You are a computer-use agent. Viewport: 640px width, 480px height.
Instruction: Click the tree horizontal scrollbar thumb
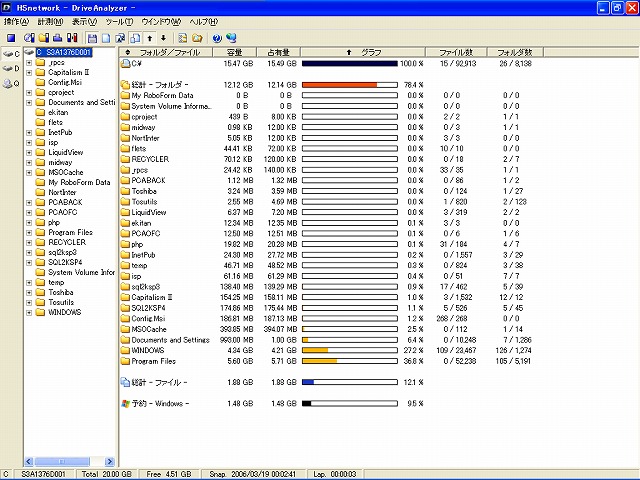coord(62,462)
